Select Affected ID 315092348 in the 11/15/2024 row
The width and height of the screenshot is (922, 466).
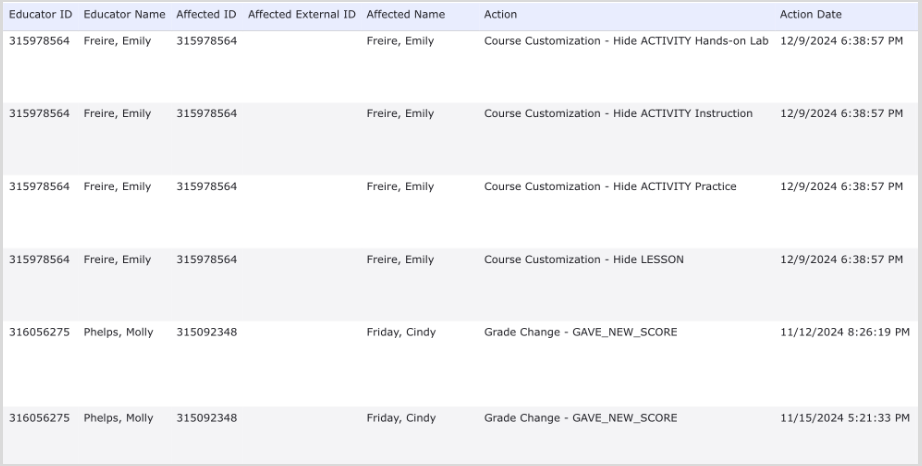point(206,418)
